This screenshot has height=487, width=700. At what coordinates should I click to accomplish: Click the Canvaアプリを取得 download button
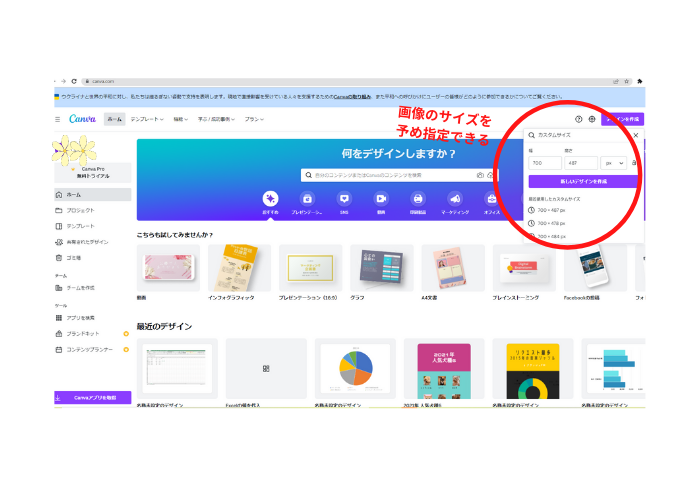click(93, 397)
